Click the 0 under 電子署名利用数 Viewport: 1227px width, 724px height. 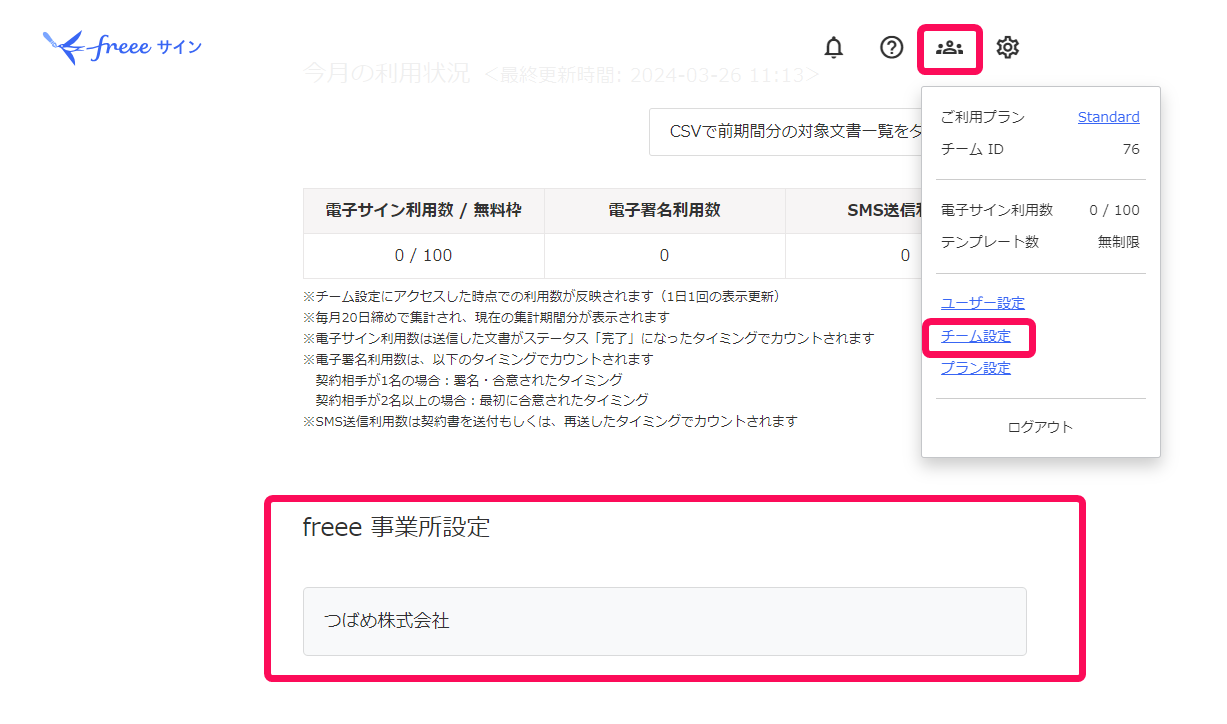665,256
